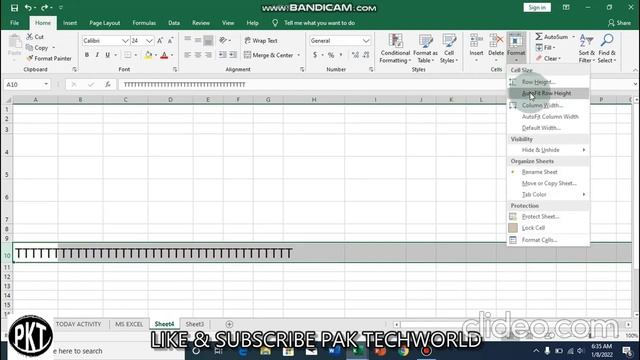640x360 pixels.
Task: Choose Protect Sheet
Action: 548,217
